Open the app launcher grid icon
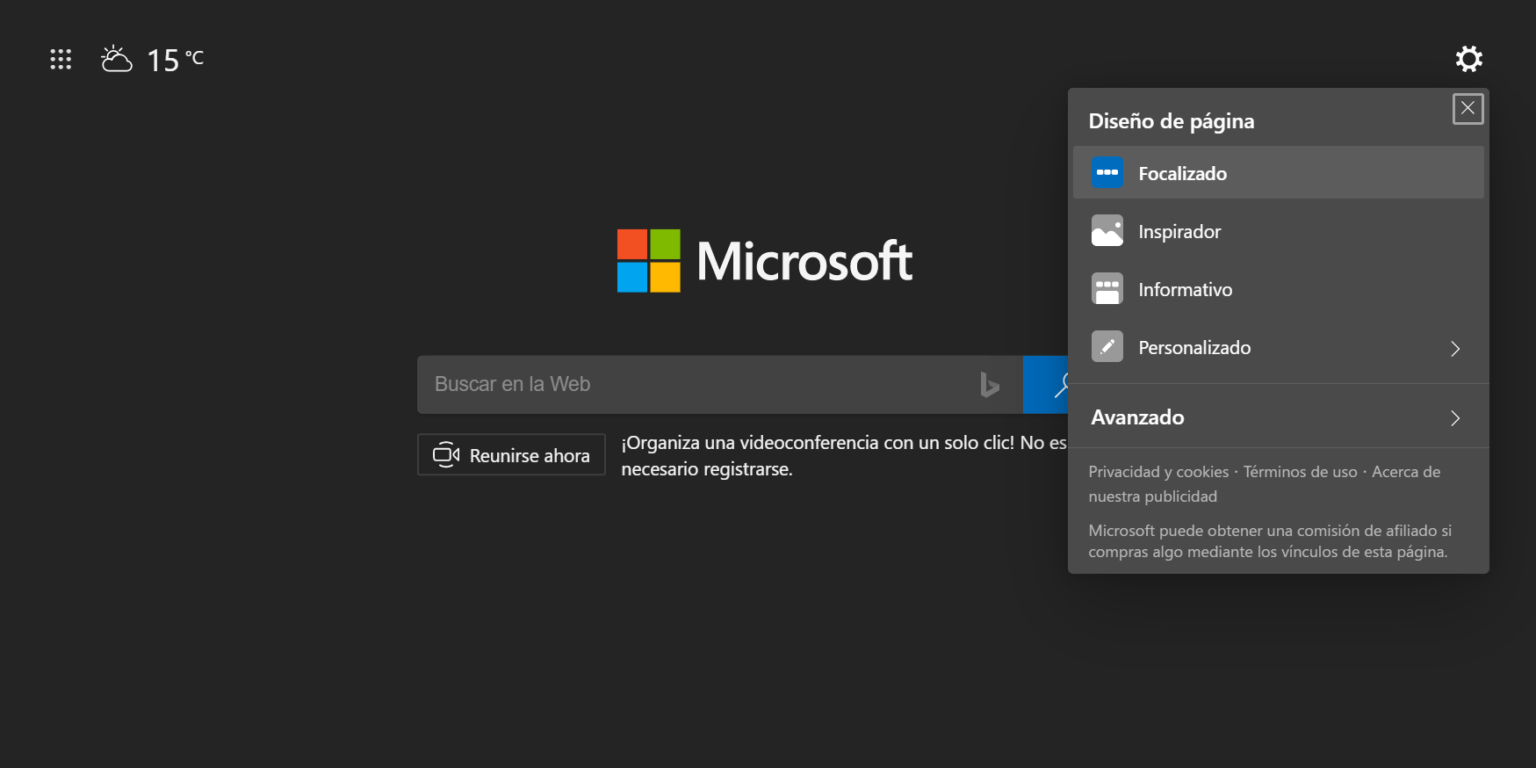 pyautogui.click(x=61, y=60)
